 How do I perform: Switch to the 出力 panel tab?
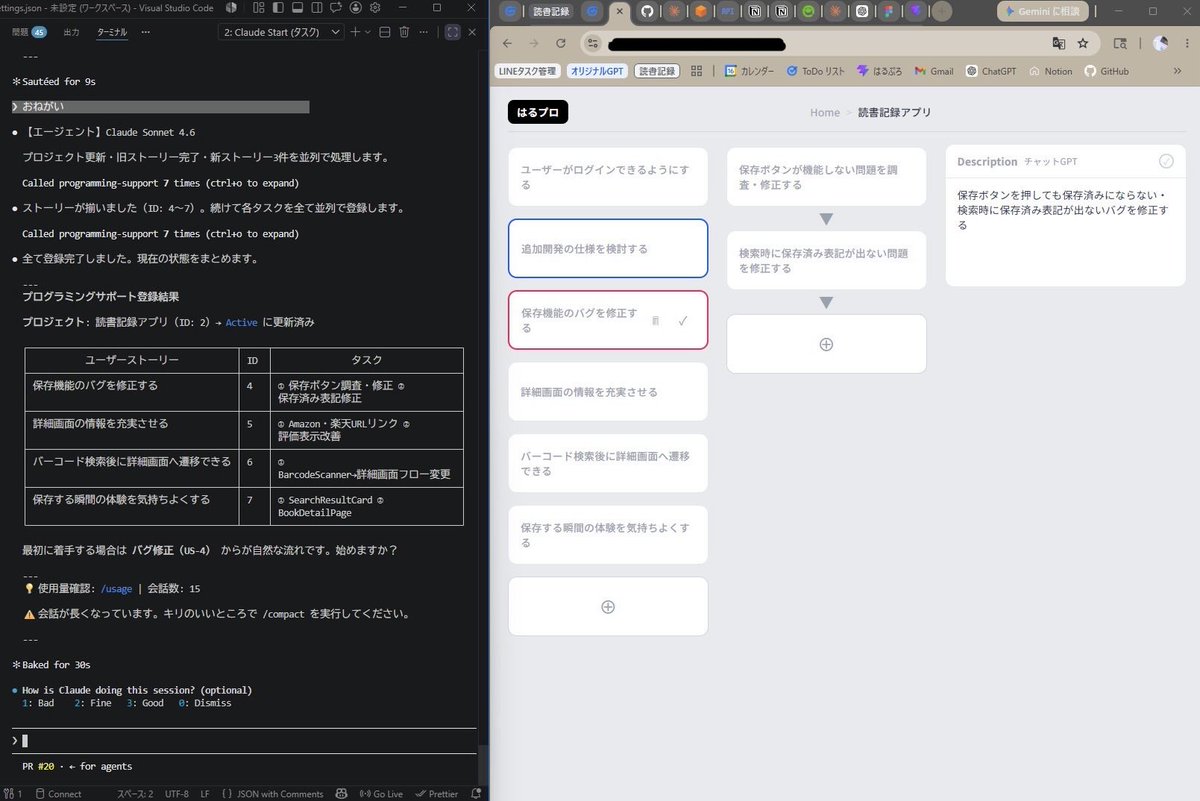(72, 32)
